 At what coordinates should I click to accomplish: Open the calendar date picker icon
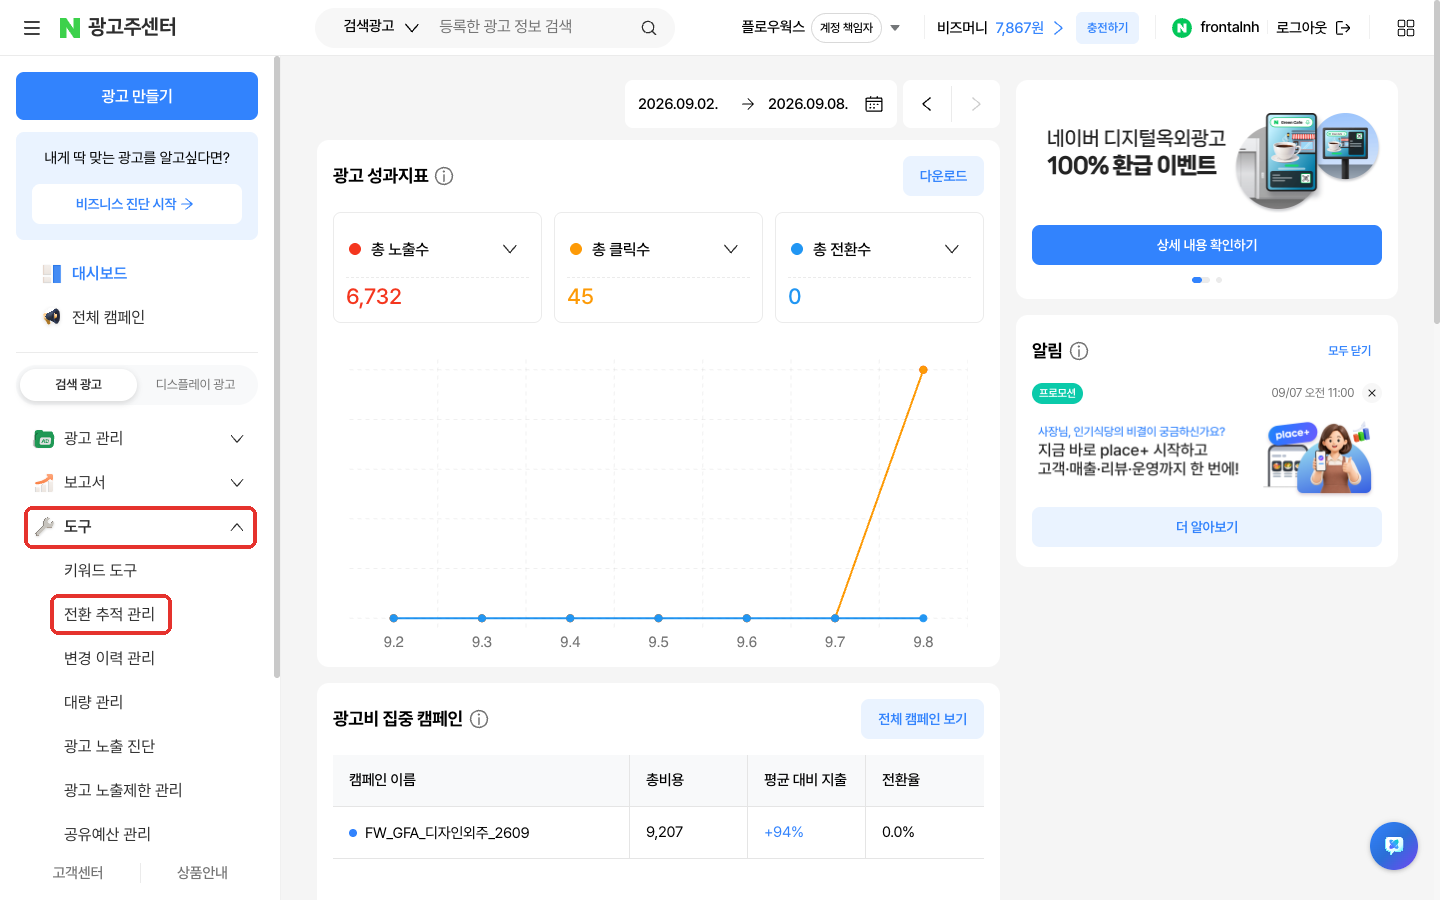(x=874, y=104)
